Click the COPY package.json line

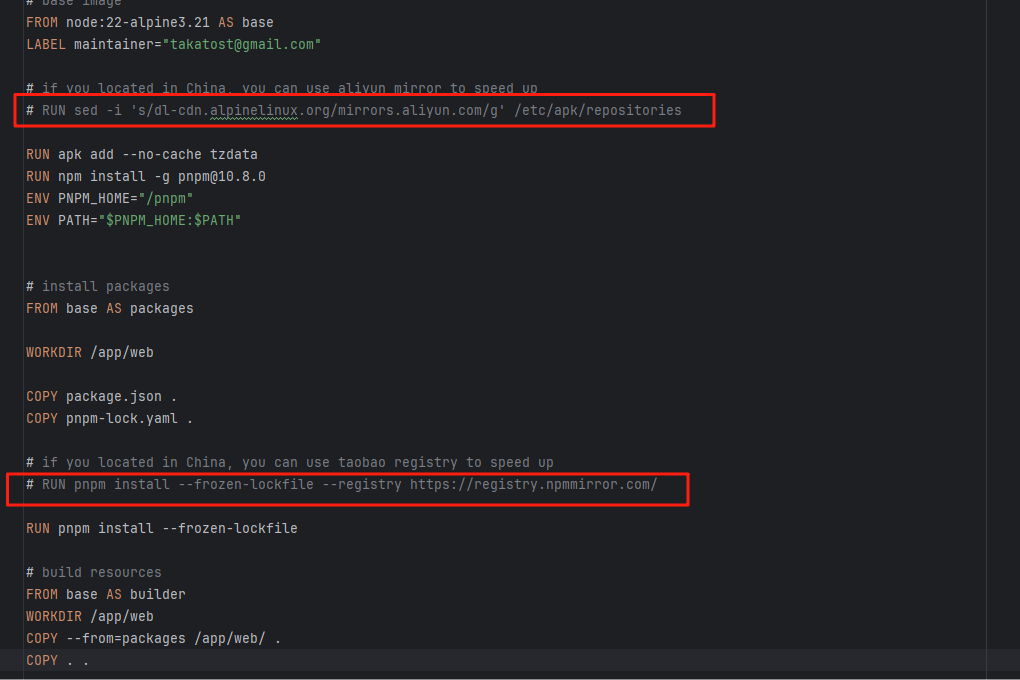coord(100,396)
